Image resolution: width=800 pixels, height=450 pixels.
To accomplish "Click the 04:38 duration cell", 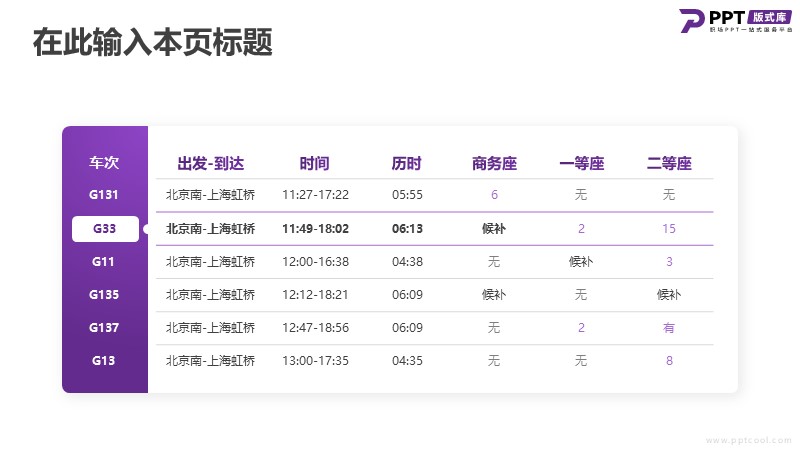I will pos(407,262).
